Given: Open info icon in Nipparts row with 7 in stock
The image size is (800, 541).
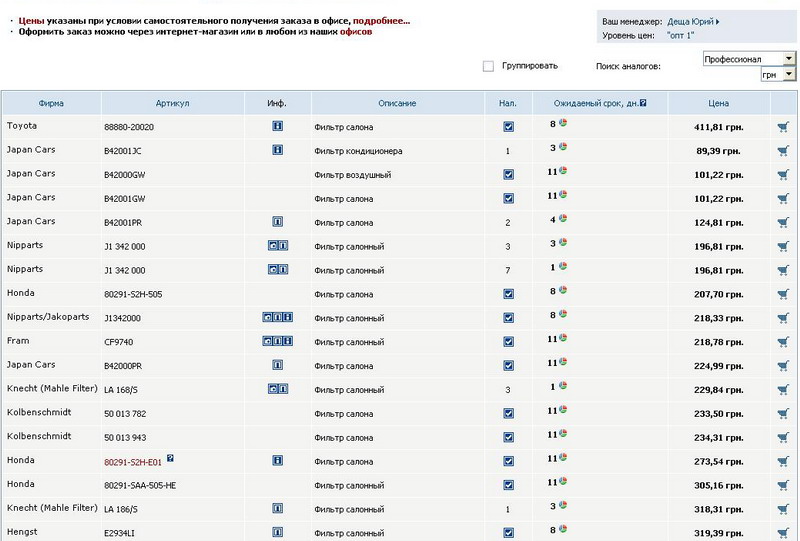Looking at the screenshot, I should (283, 269).
